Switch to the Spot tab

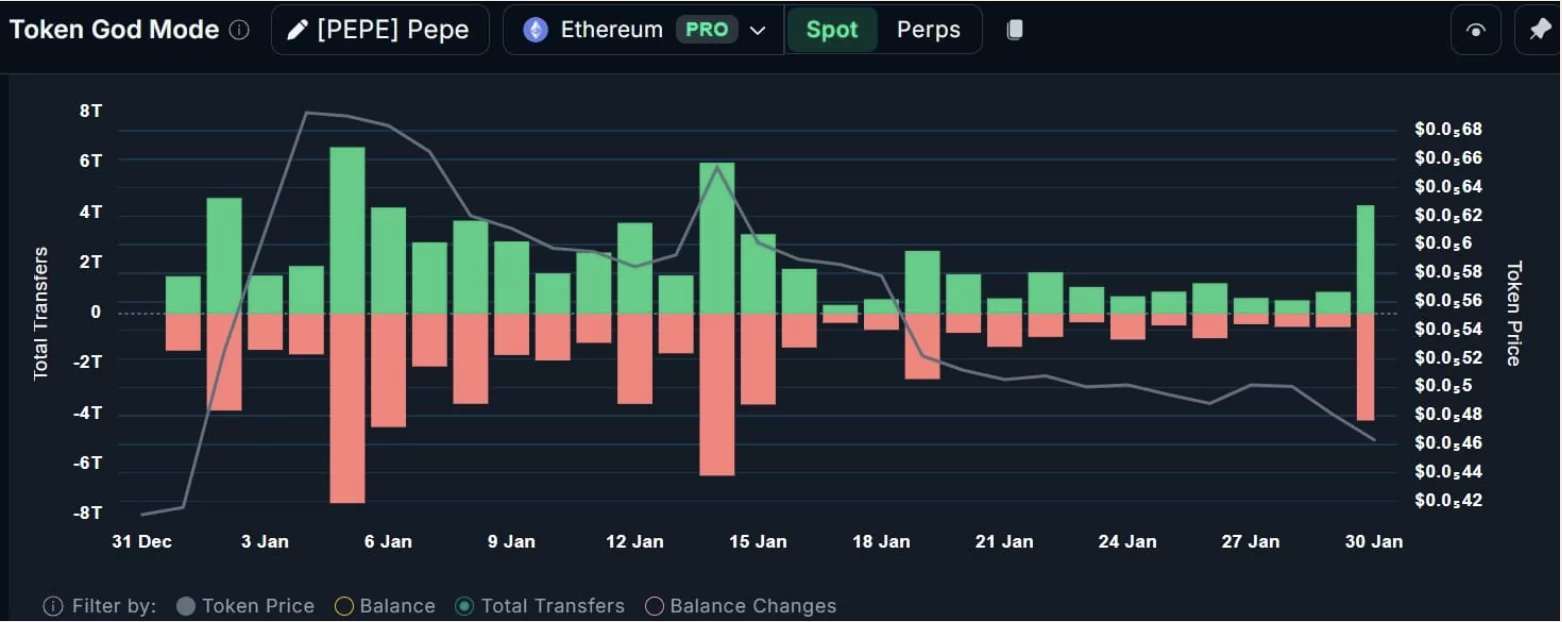[832, 30]
